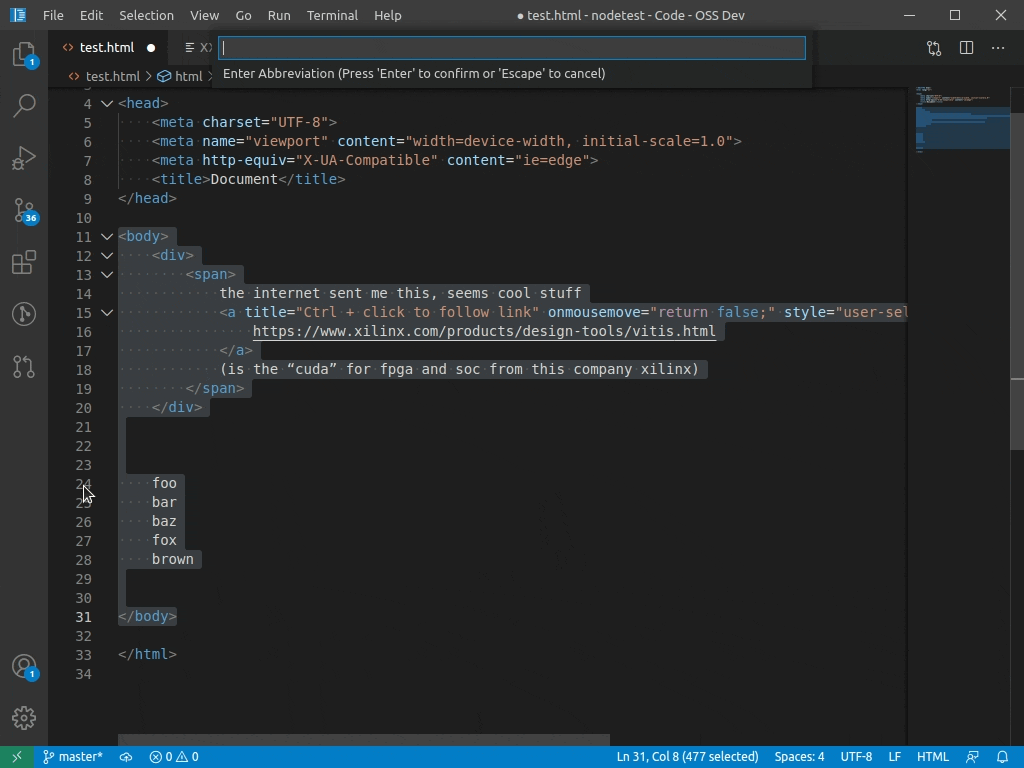
Task: Switch to the test.html editor tab
Action: [x=106, y=48]
